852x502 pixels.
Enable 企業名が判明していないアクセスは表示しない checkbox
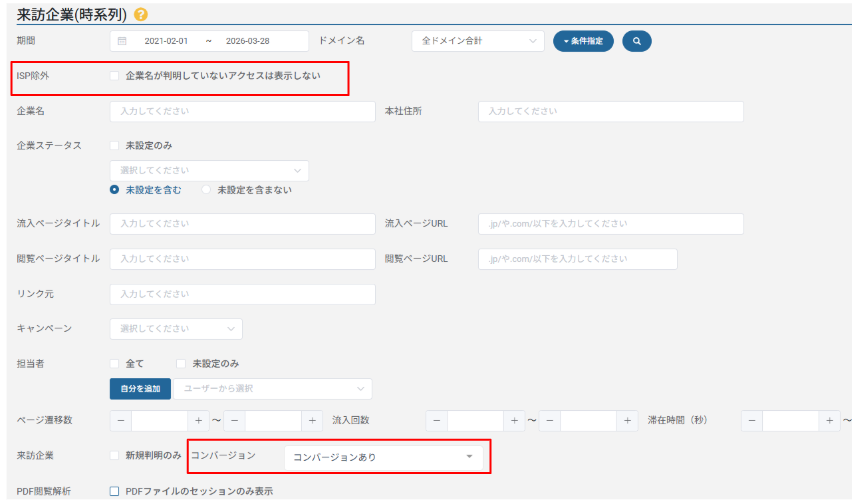115,76
